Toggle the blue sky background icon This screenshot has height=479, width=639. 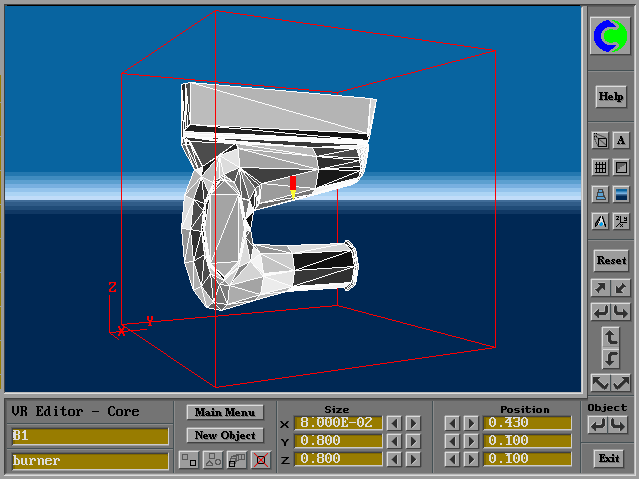point(621,195)
